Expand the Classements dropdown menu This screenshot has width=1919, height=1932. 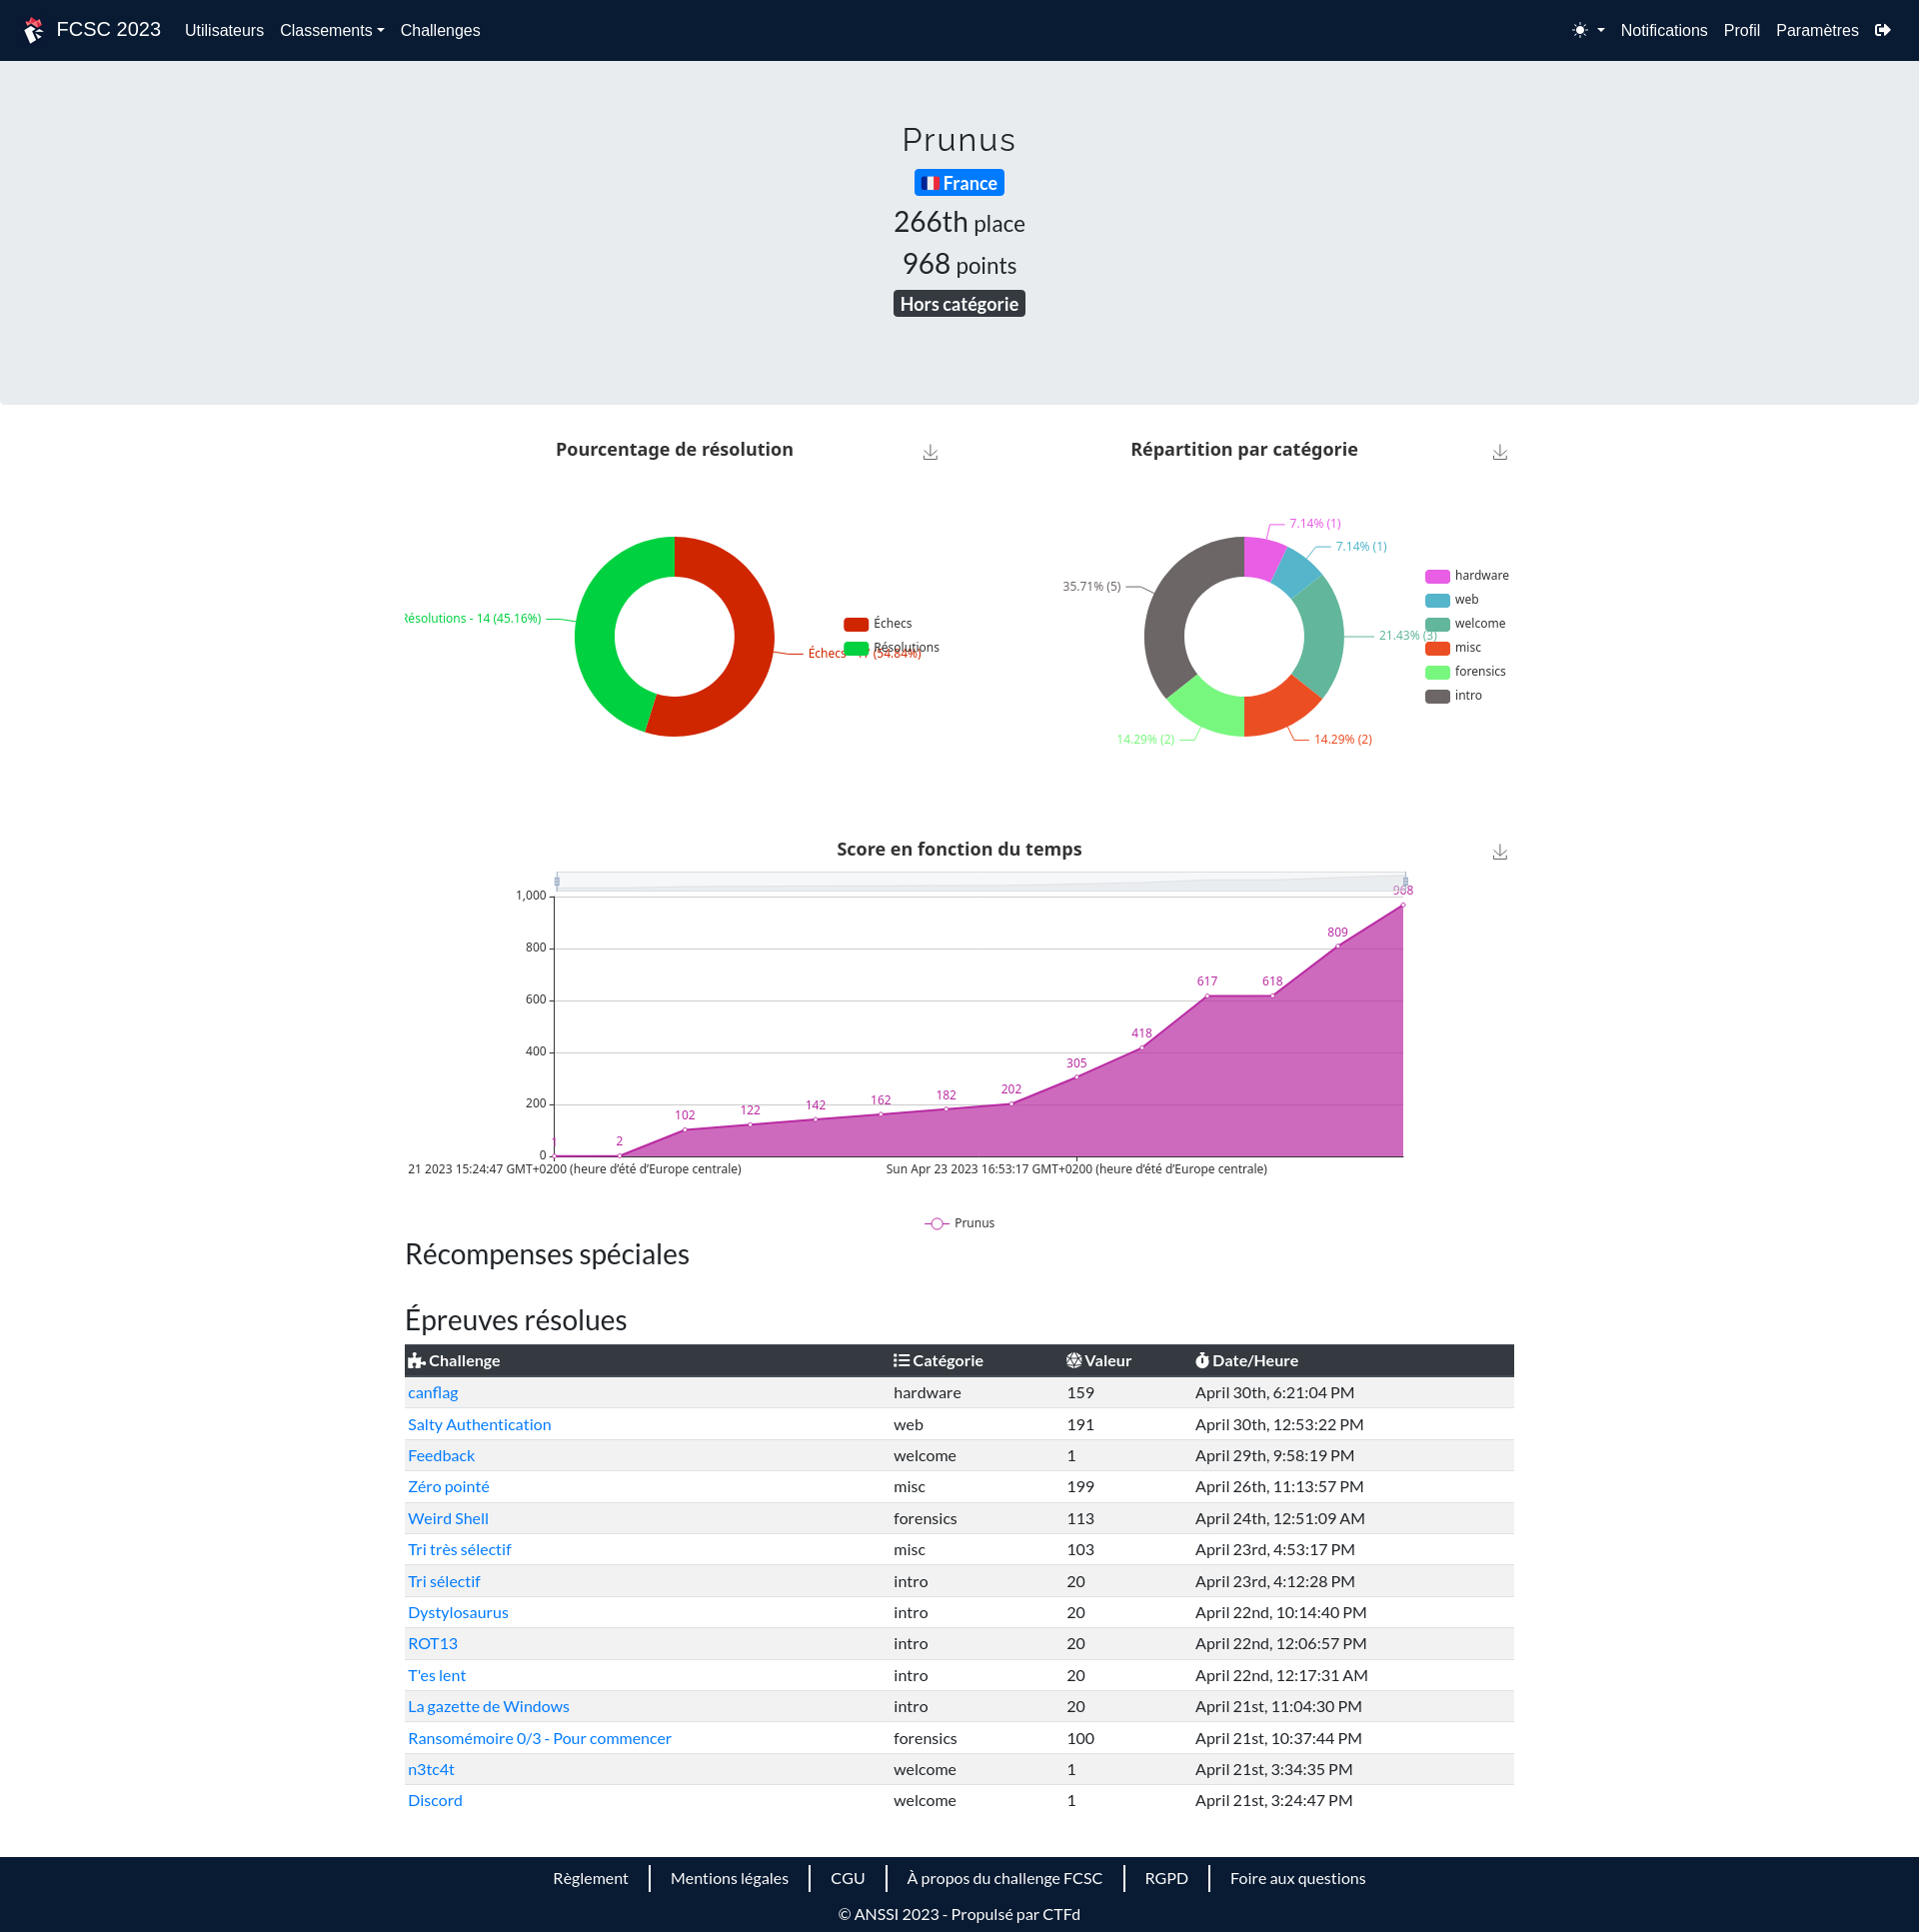click(x=332, y=30)
